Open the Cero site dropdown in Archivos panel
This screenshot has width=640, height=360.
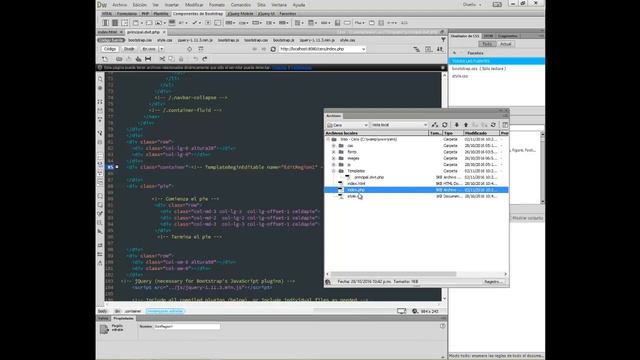(347, 125)
